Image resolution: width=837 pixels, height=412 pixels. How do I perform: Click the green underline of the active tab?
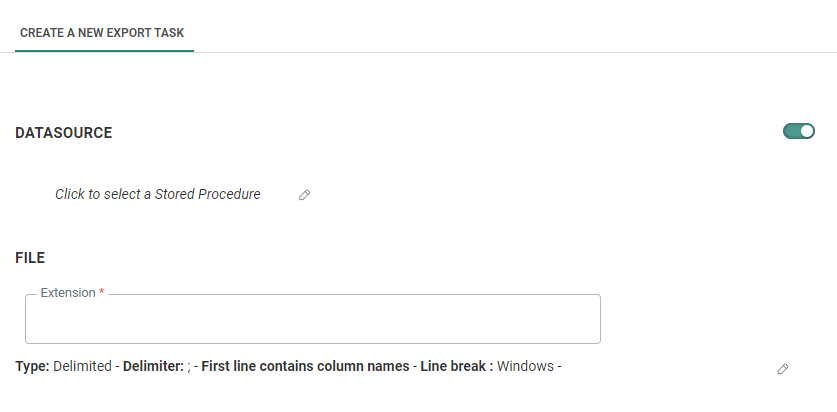[104, 51]
